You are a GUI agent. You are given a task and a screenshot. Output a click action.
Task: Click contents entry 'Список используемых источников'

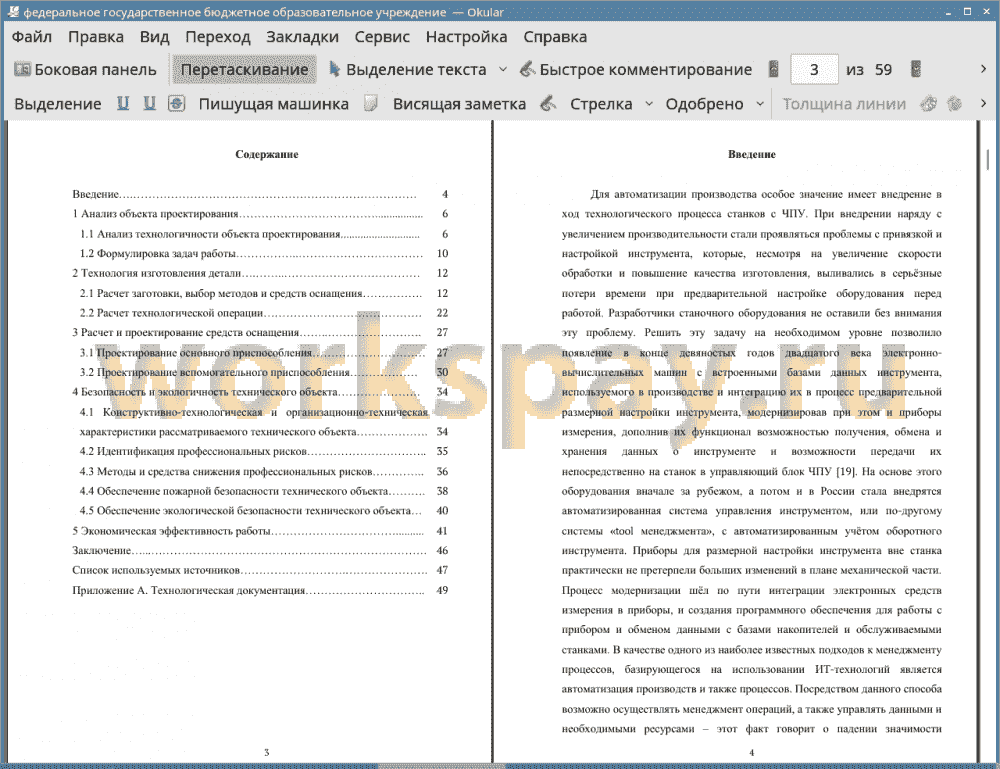[x=260, y=570]
